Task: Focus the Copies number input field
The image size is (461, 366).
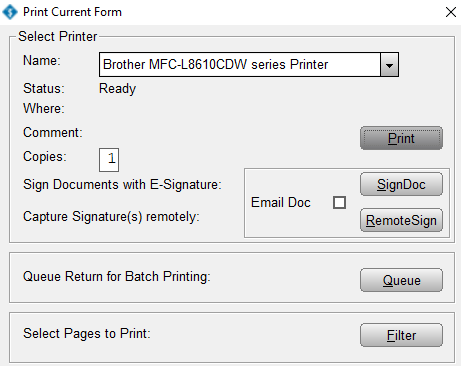Action: click(x=109, y=160)
